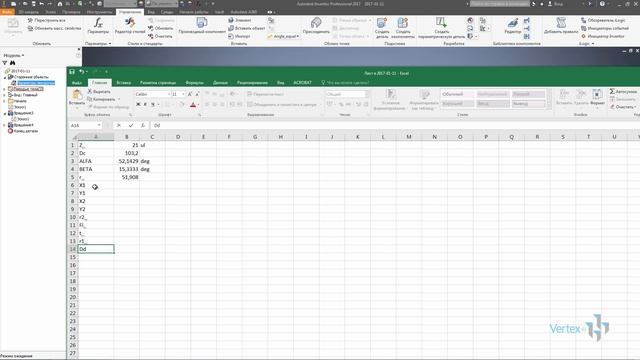
Task: Open Inventor Manage tab
Action: [130, 12]
